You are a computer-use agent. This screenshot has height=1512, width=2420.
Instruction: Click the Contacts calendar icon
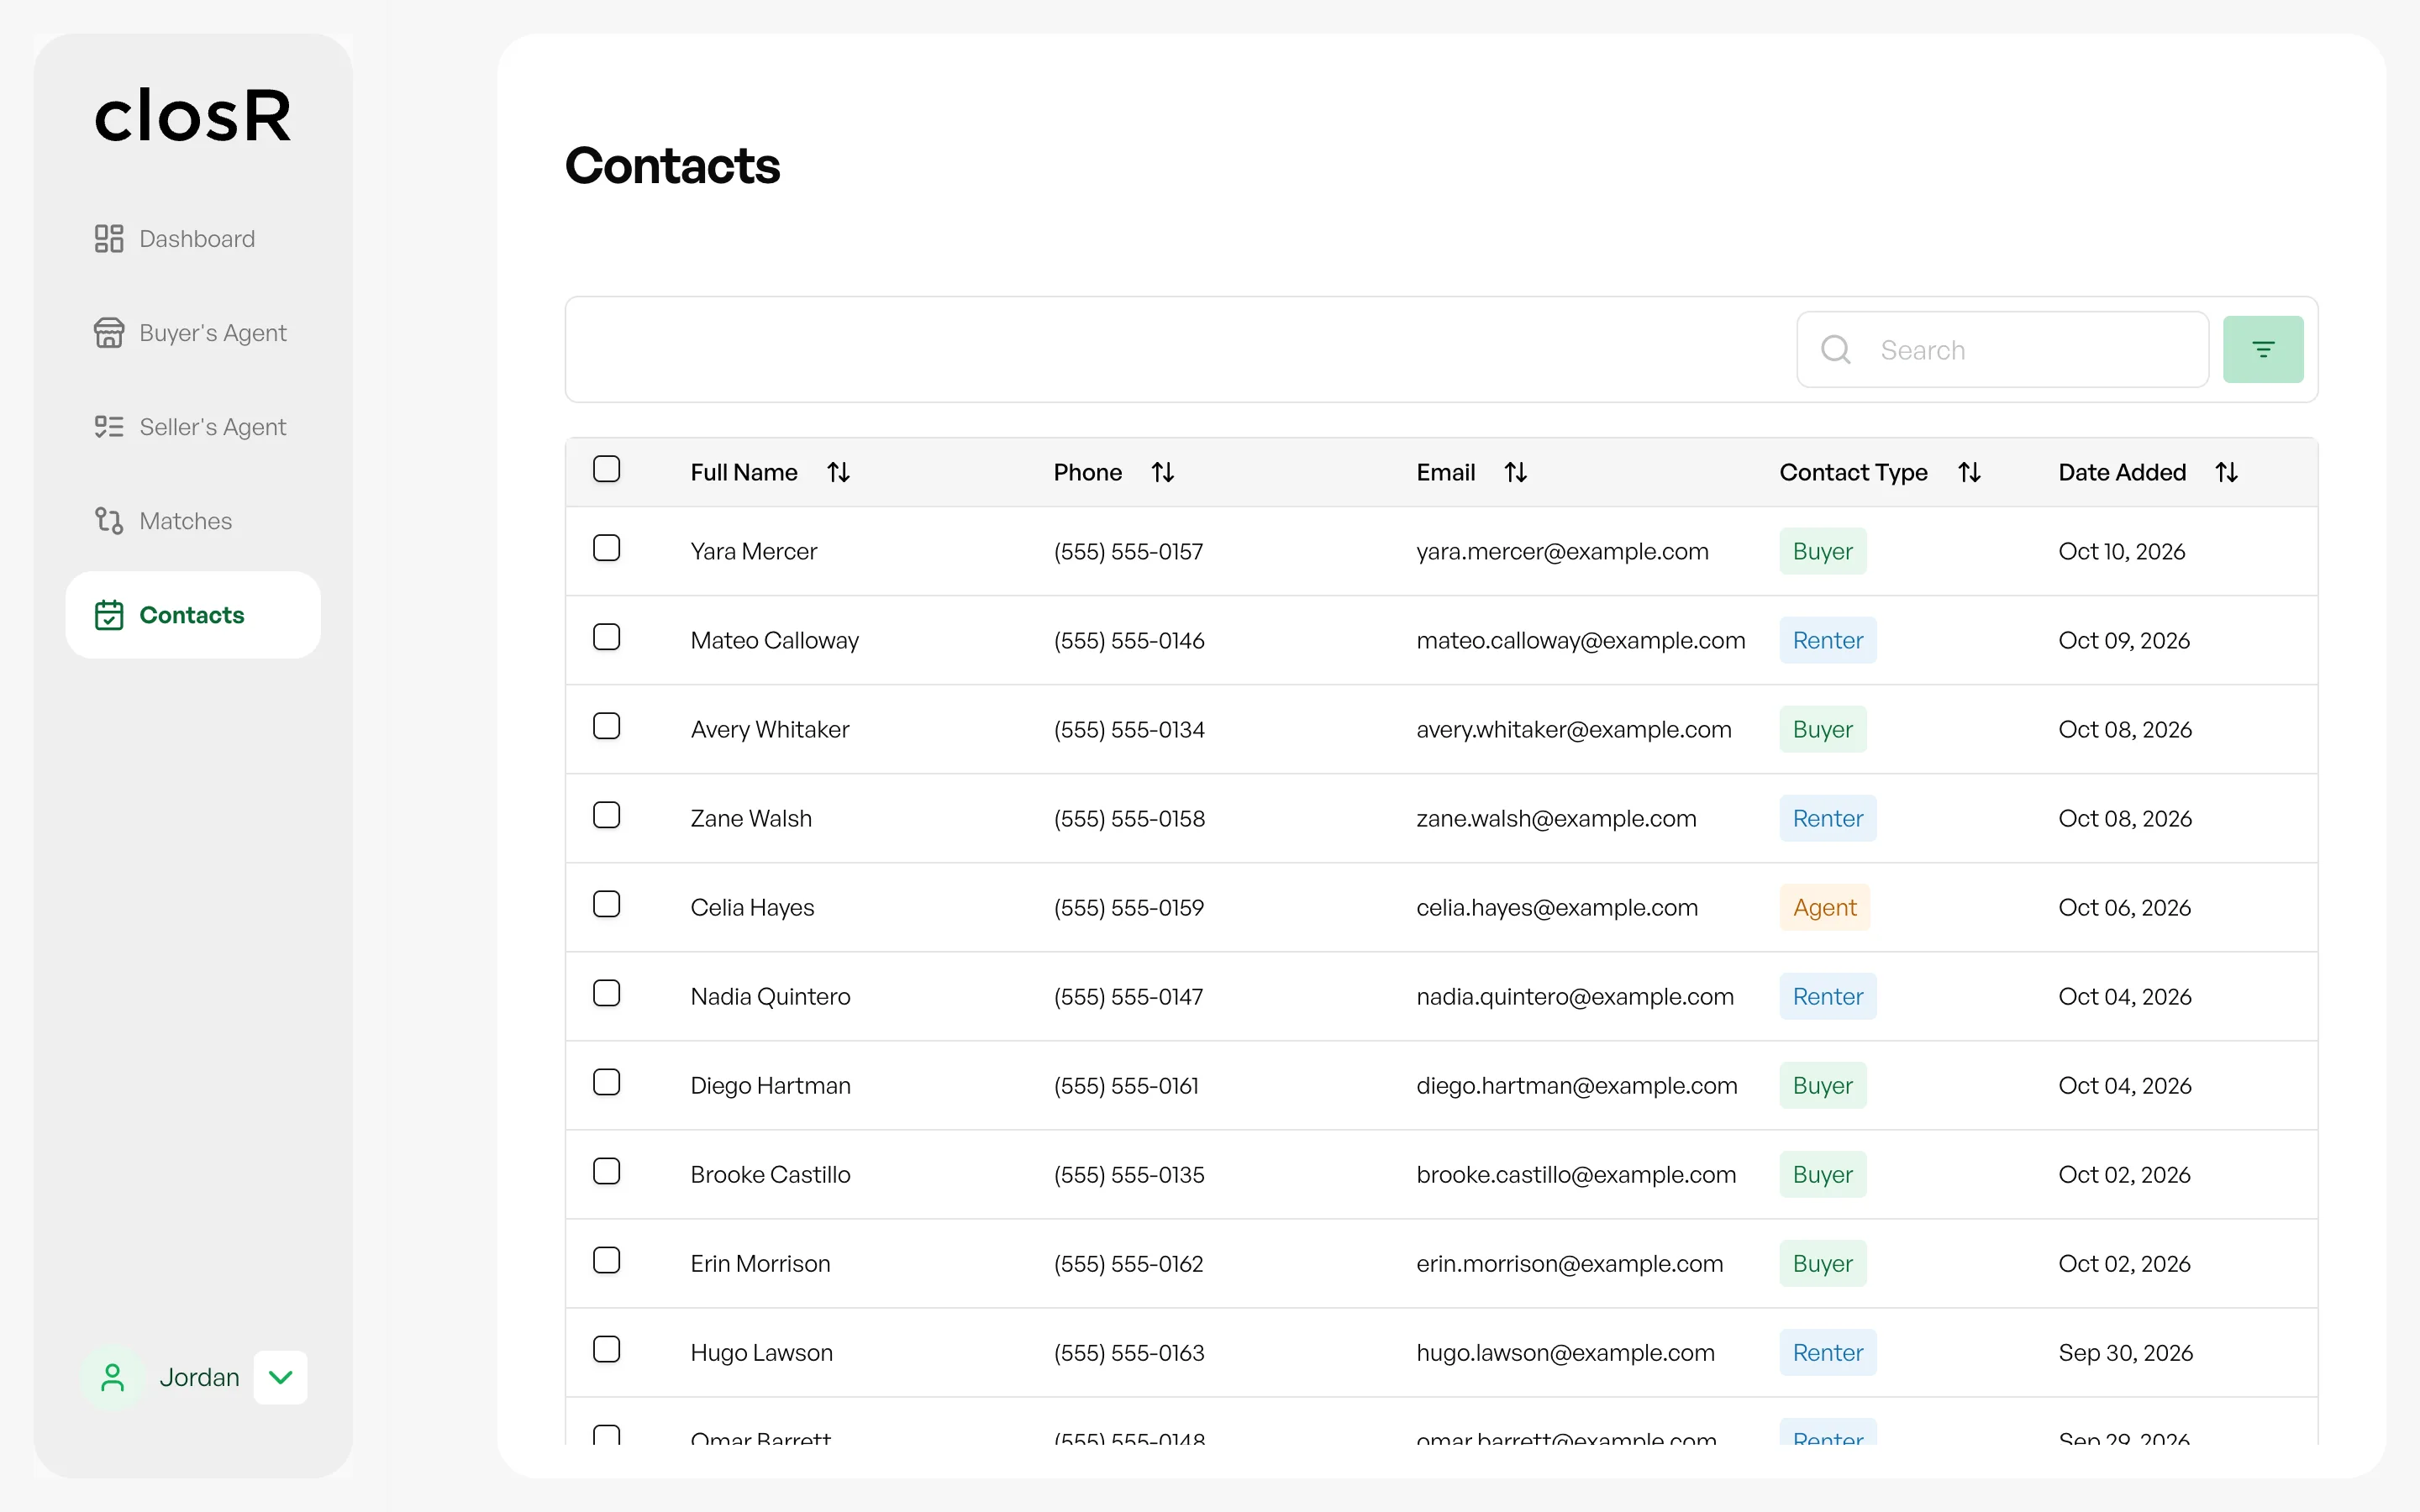(x=109, y=615)
